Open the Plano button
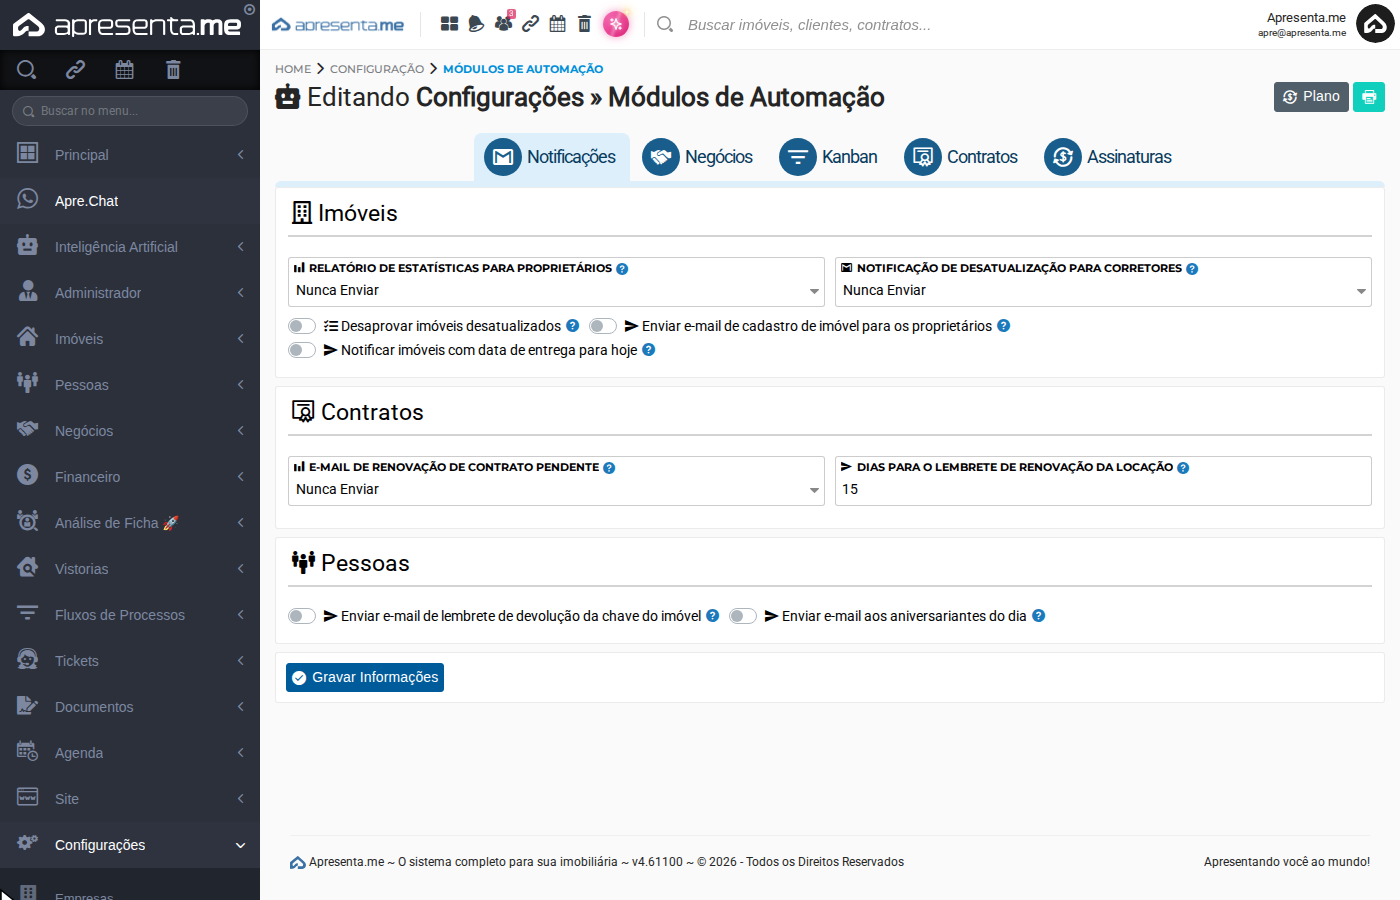 pyautogui.click(x=1311, y=97)
